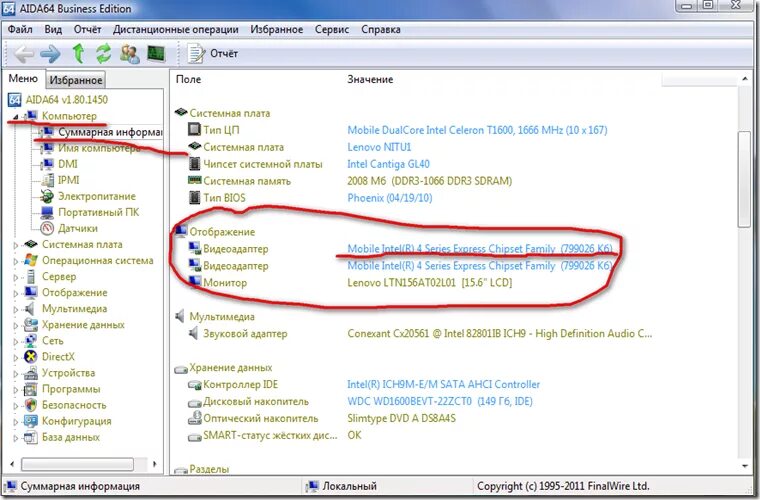Viewport: 760px width, 500px height.
Task: Click the Портативный ПК icon
Action: click(48, 212)
